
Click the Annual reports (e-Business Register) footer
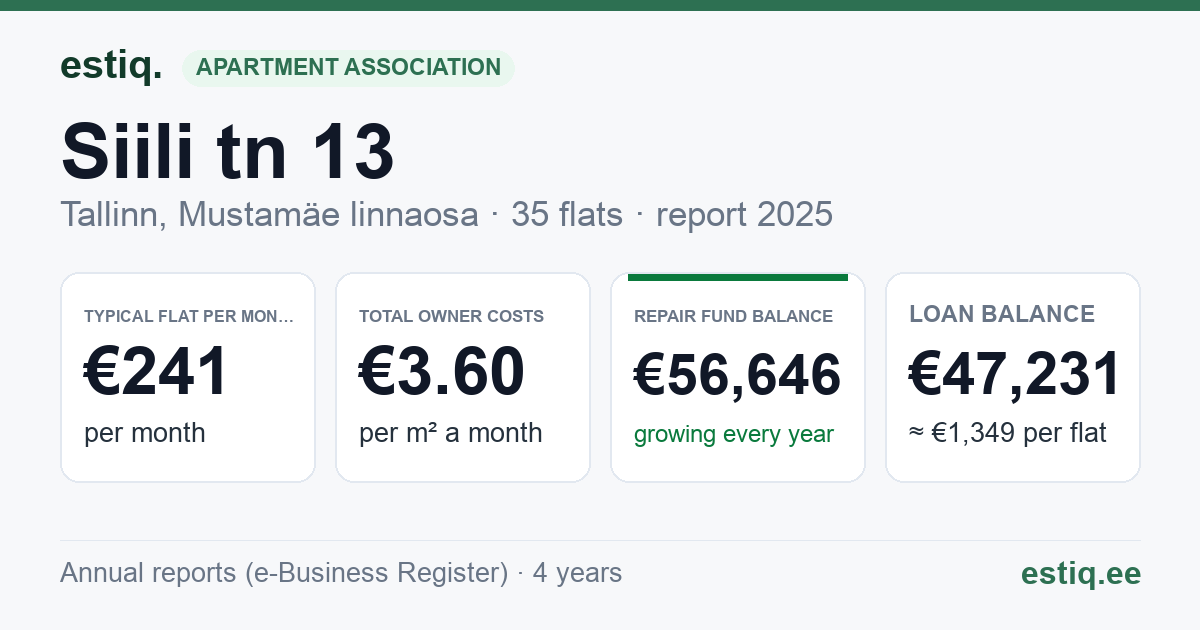point(341,573)
